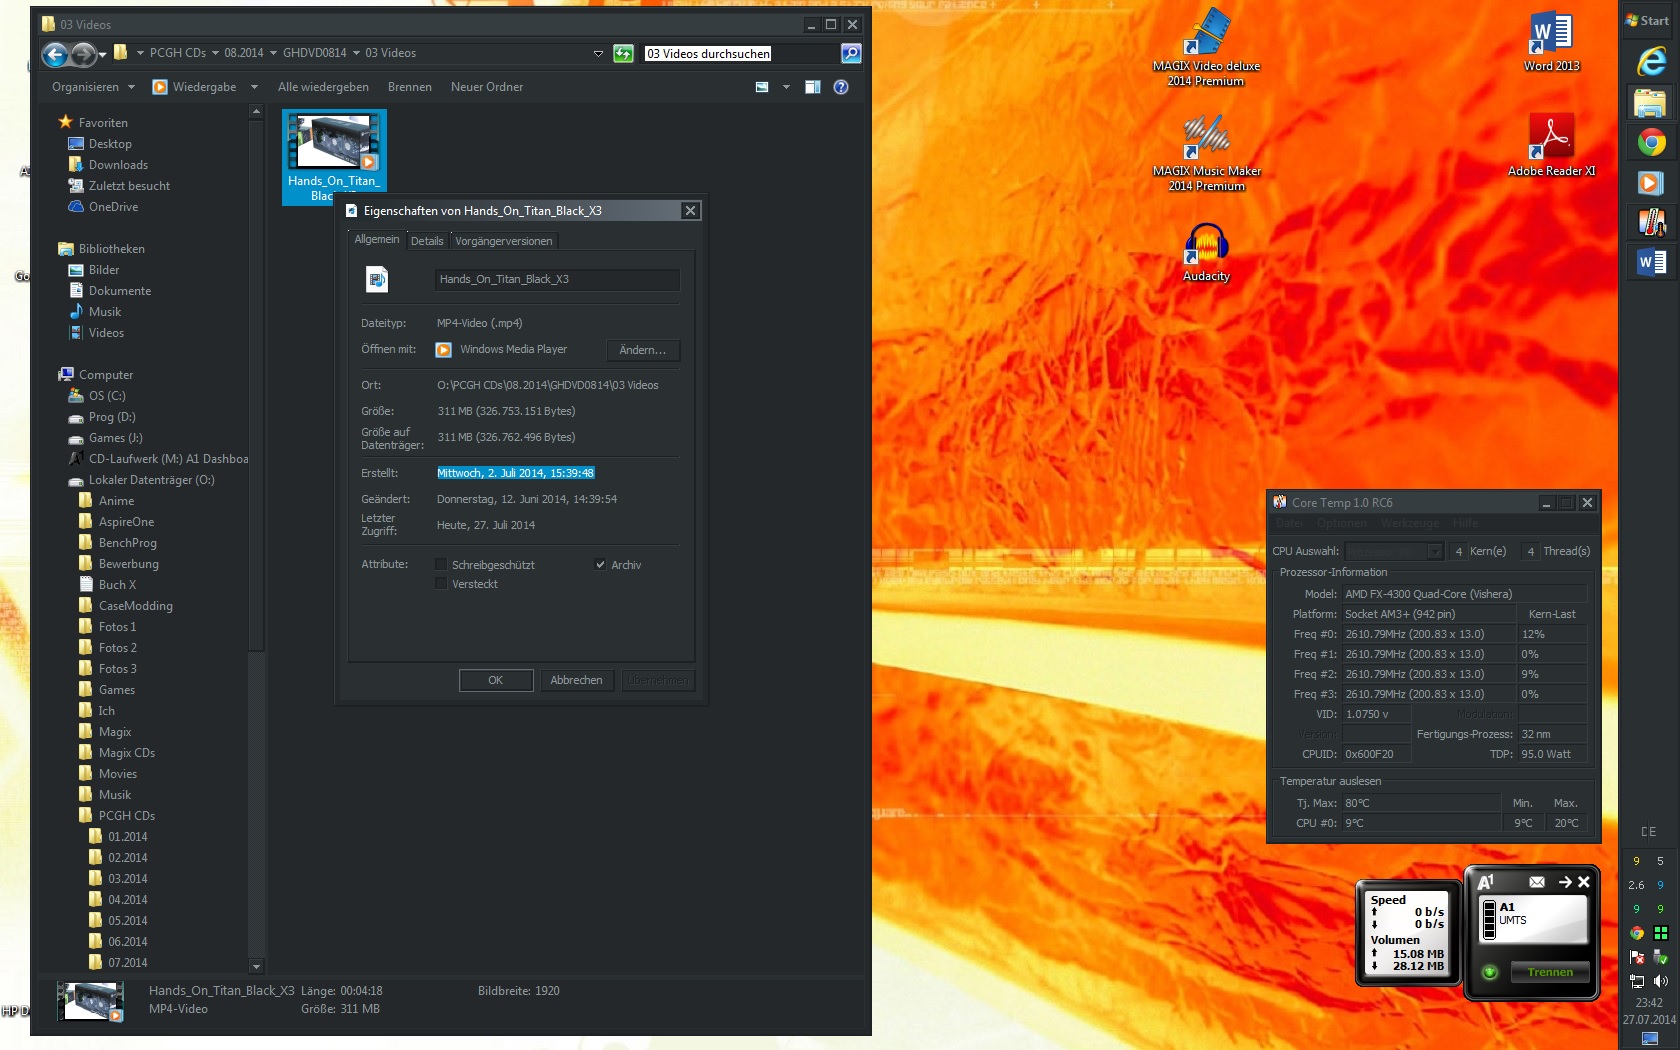Click the Word icon in the side taskbar
The image size is (1680, 1050).
point(1651,262)
